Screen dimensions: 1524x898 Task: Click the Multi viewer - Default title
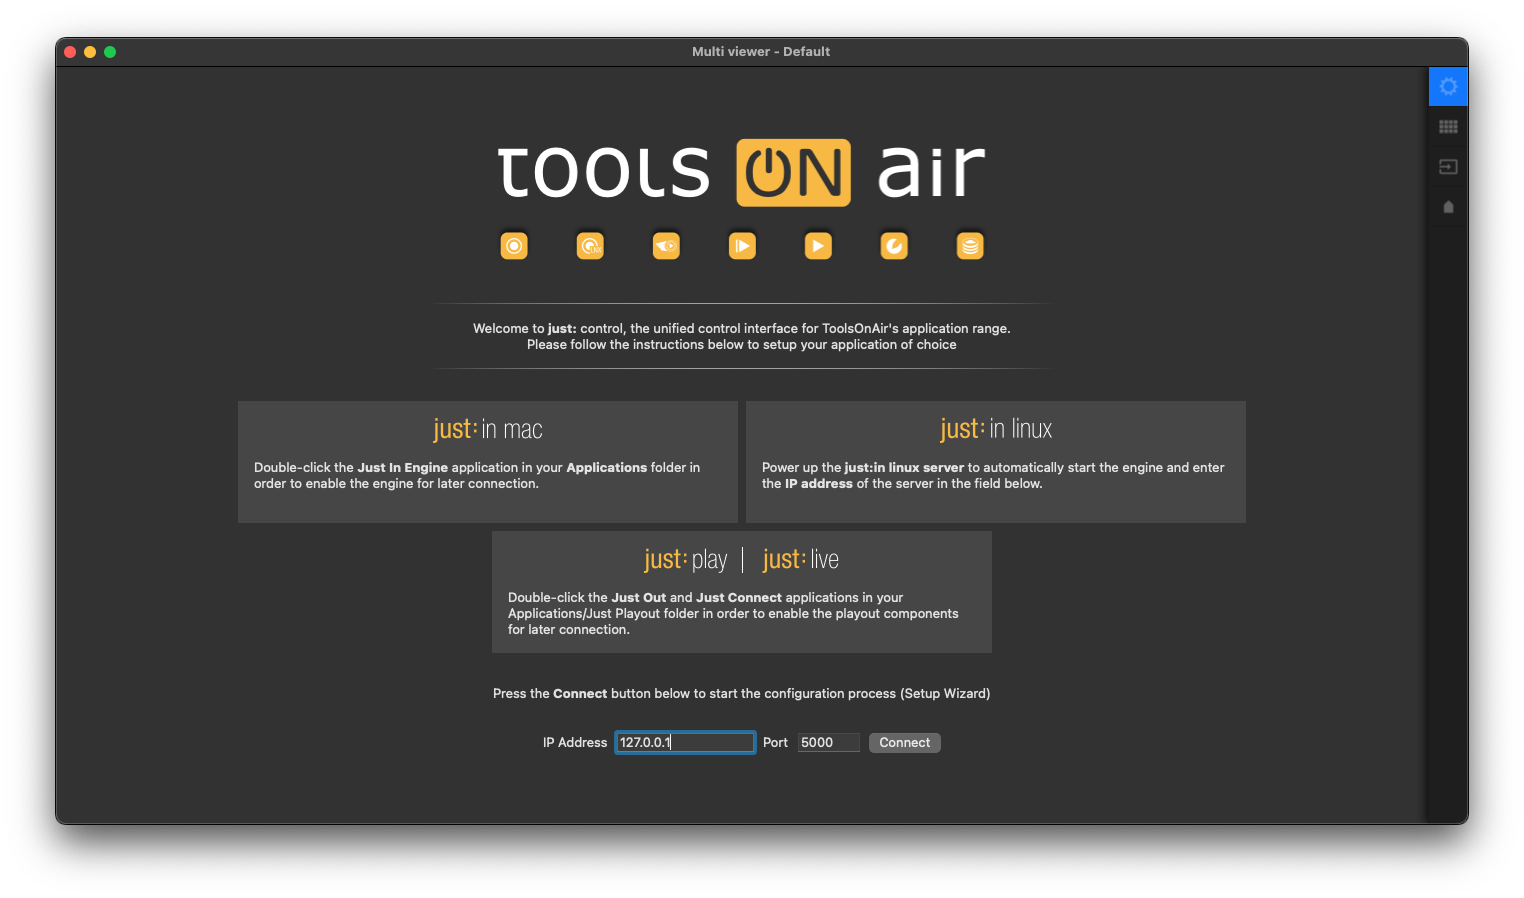point(761,51)
